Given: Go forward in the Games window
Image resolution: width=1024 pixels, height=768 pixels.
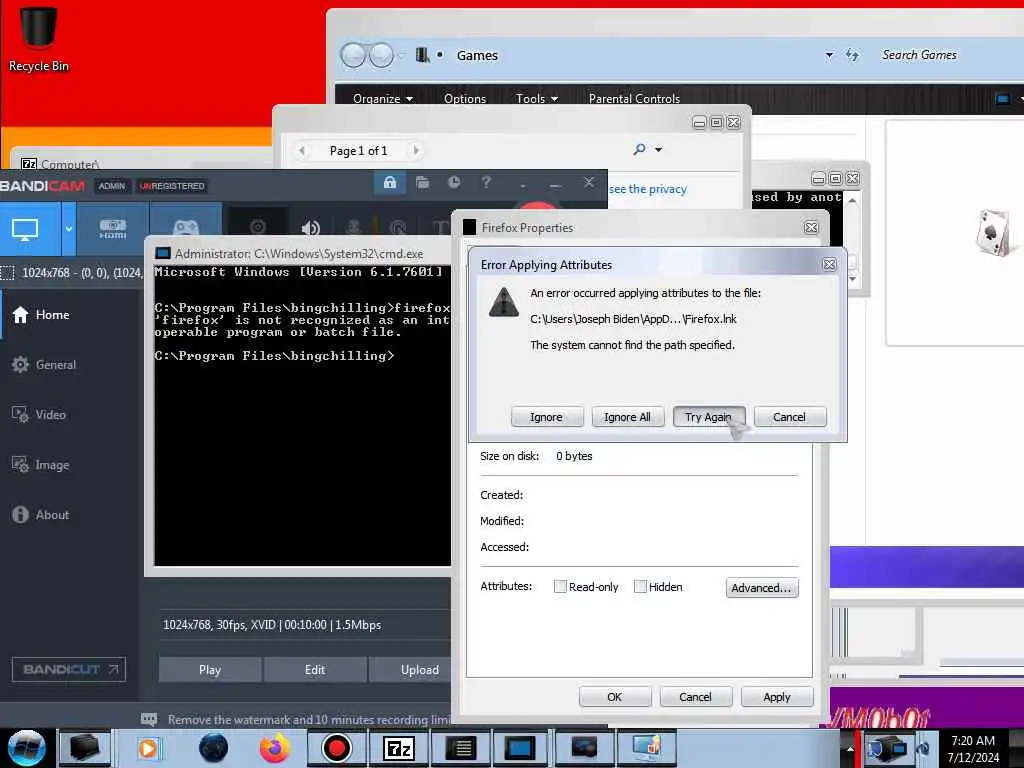Looking at the screenshot, I should [x=382, y=56].
